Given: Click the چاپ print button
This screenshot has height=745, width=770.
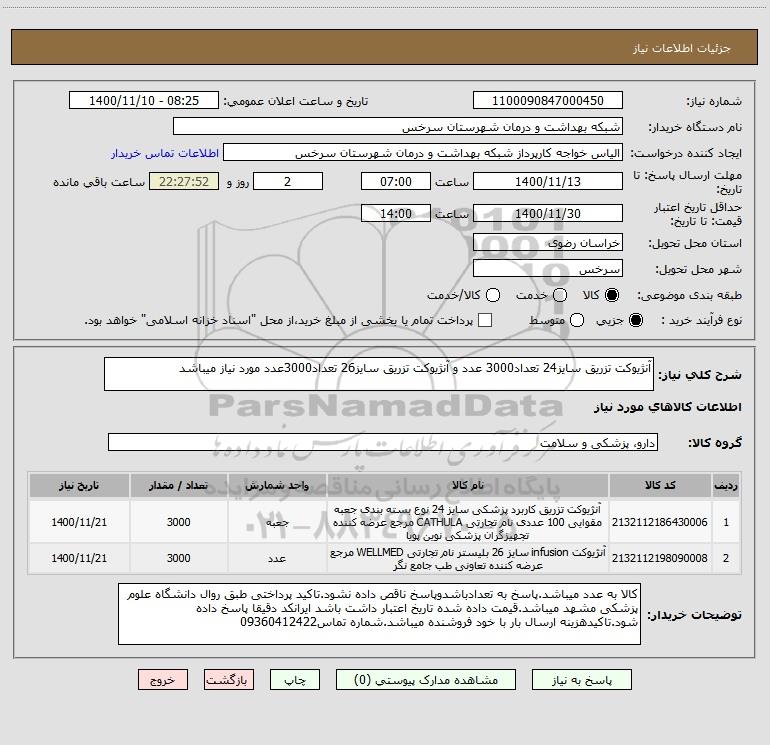Looking at the screenshot, I should (x=295, y=680).
